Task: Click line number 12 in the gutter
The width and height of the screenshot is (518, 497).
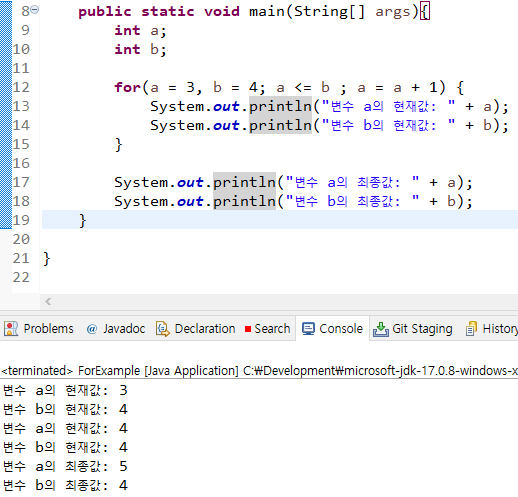Action: pos(21,87)
